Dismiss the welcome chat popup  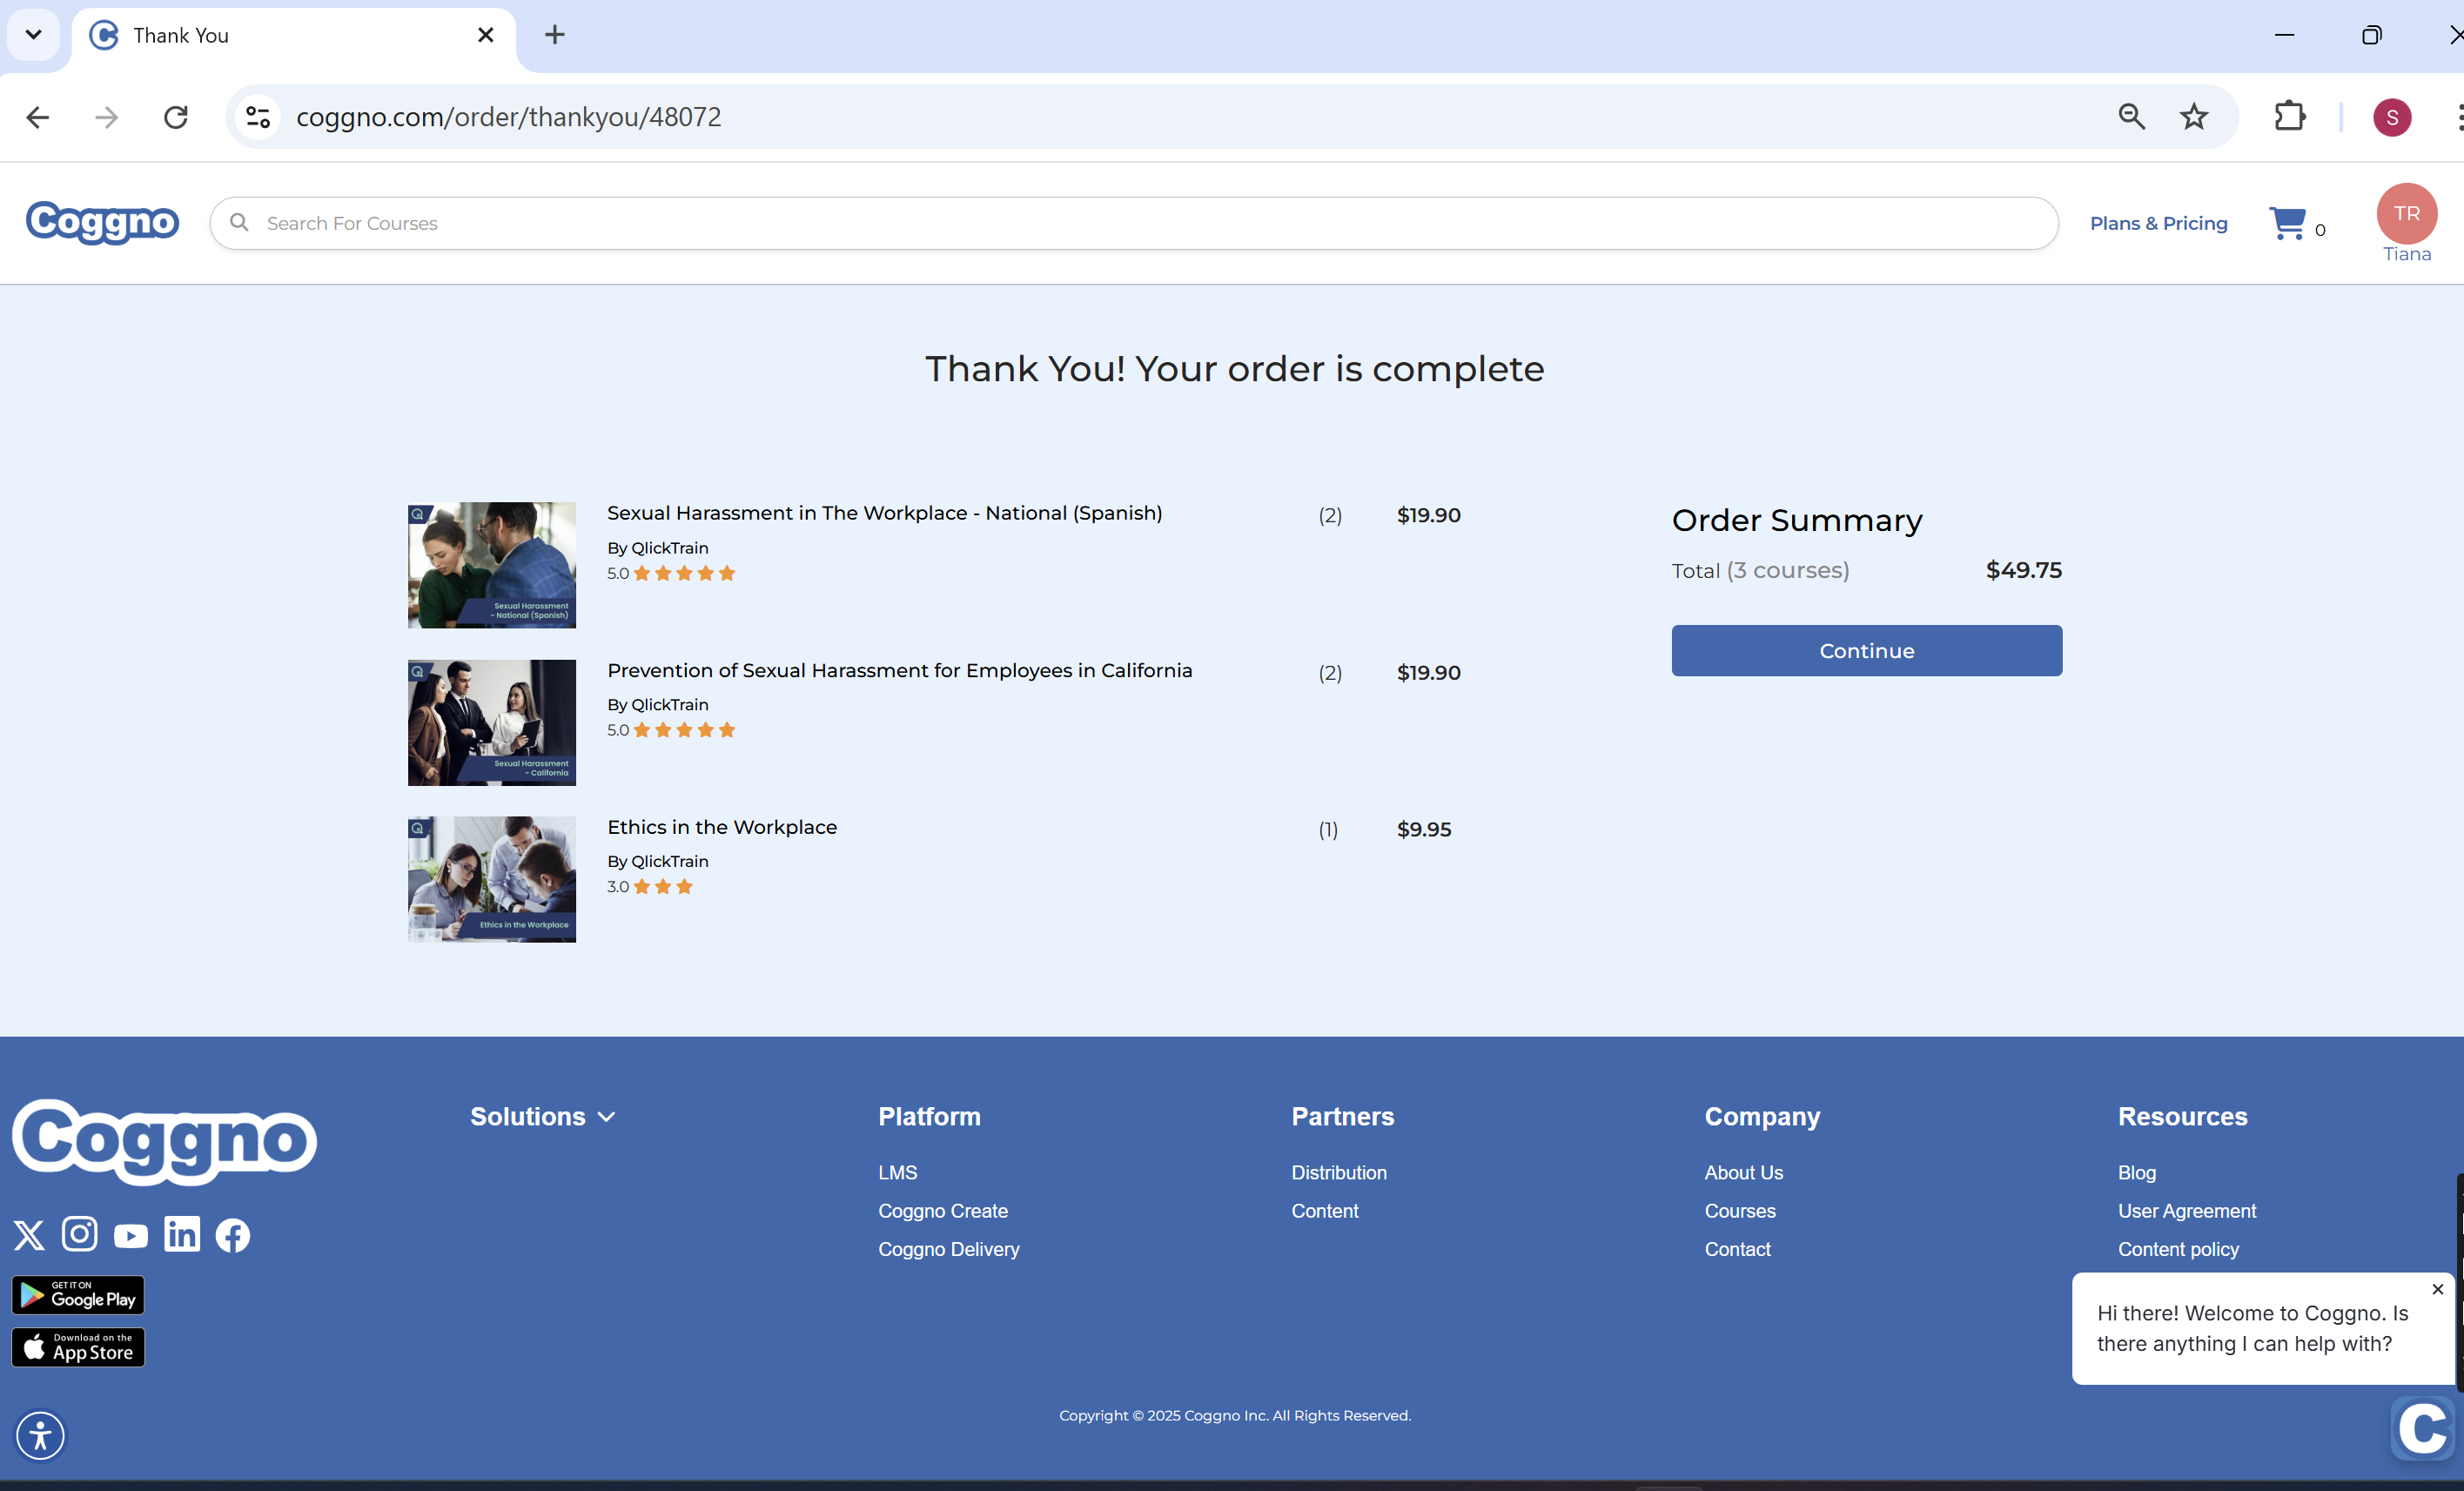coord(2437,1289)
